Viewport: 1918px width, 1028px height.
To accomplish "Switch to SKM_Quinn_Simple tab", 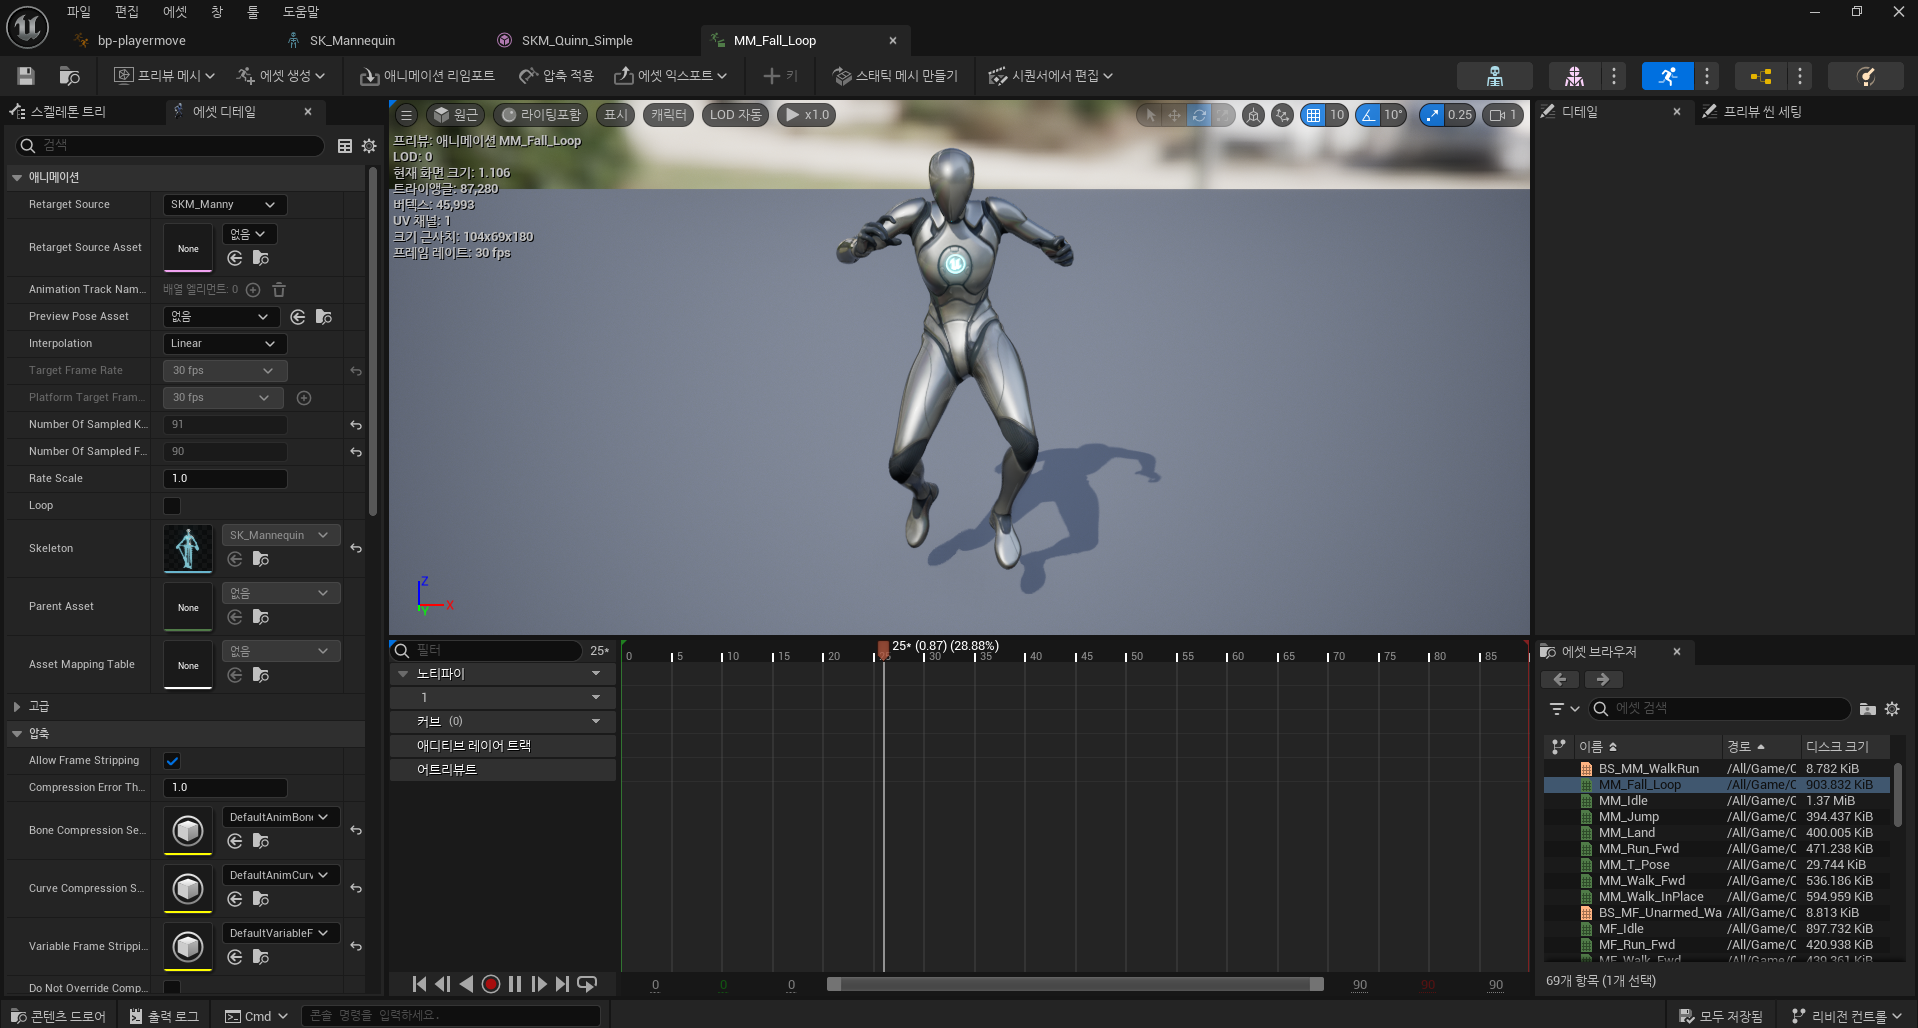I will coord(577,41).
